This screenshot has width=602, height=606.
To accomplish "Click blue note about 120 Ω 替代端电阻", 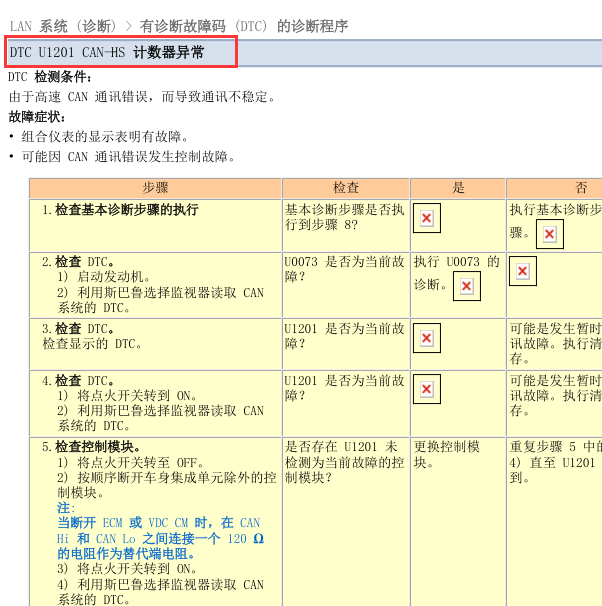I will coord(161,538).
